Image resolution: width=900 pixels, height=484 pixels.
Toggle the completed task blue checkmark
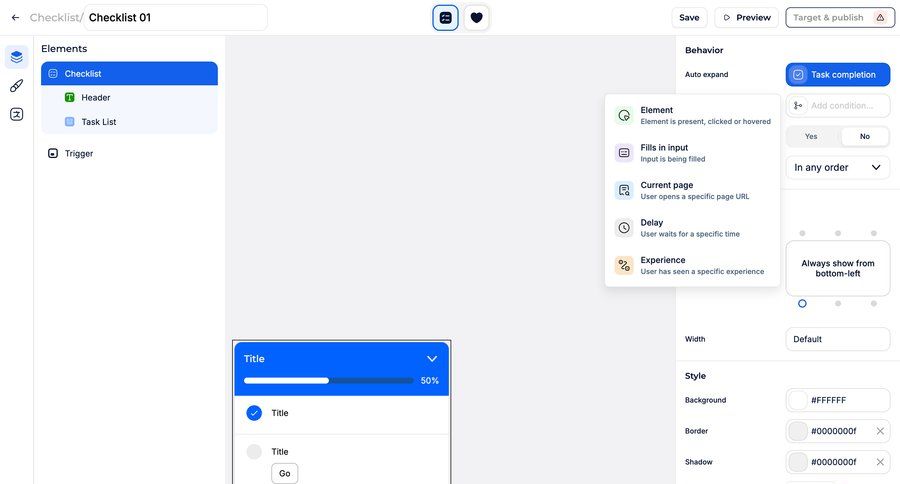[254, 413]
